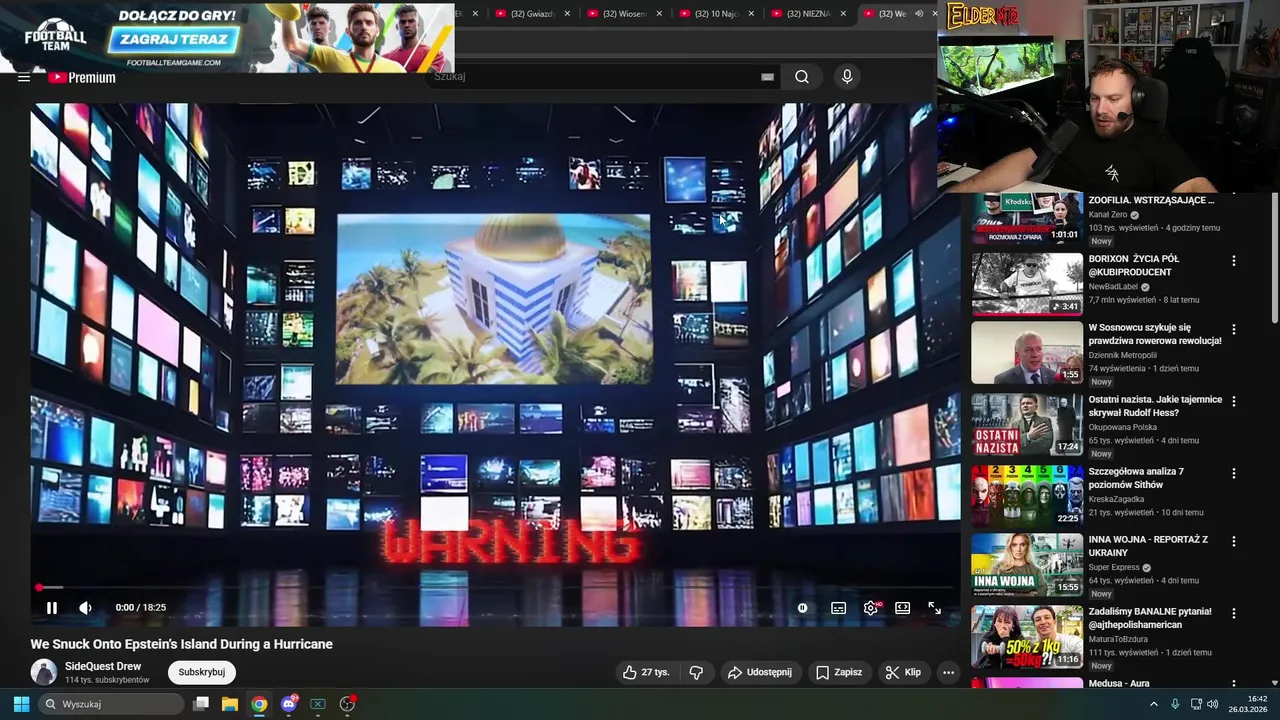Open BORIXON ŻYCIA PÓŁ video thumbnail
This screenshot has width=1280, height=720.
point(1027,284)
